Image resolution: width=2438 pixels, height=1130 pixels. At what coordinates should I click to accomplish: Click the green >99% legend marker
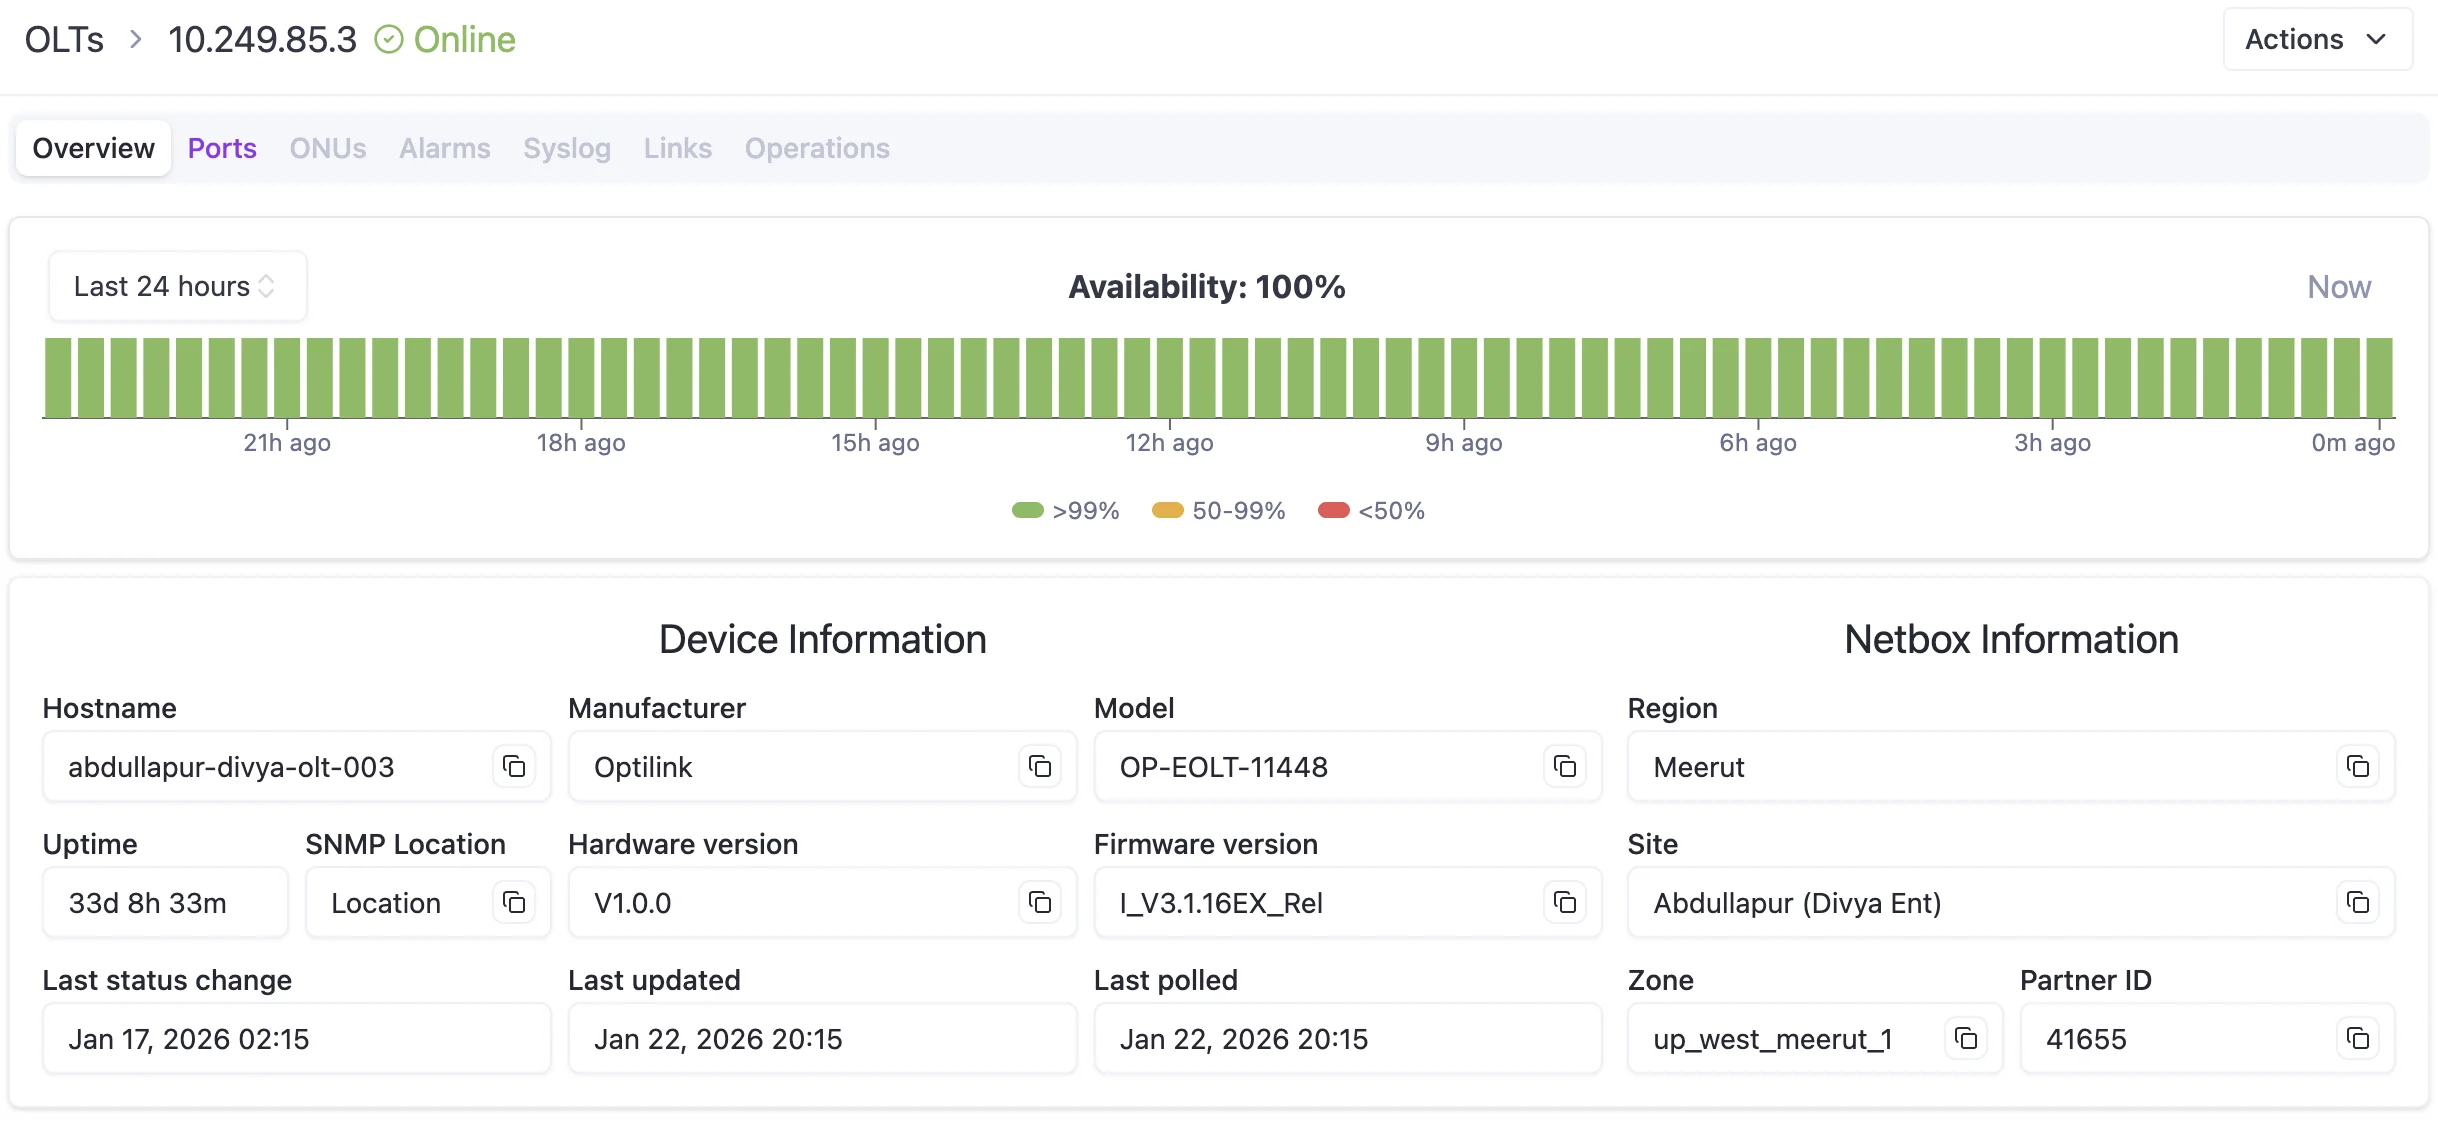click(1028, 510)
